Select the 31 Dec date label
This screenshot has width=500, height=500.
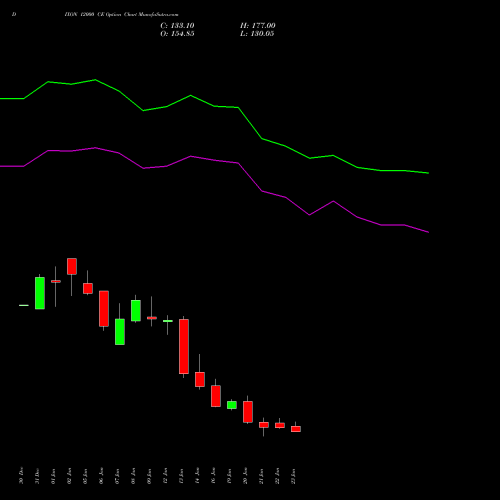tap(37, 476)
